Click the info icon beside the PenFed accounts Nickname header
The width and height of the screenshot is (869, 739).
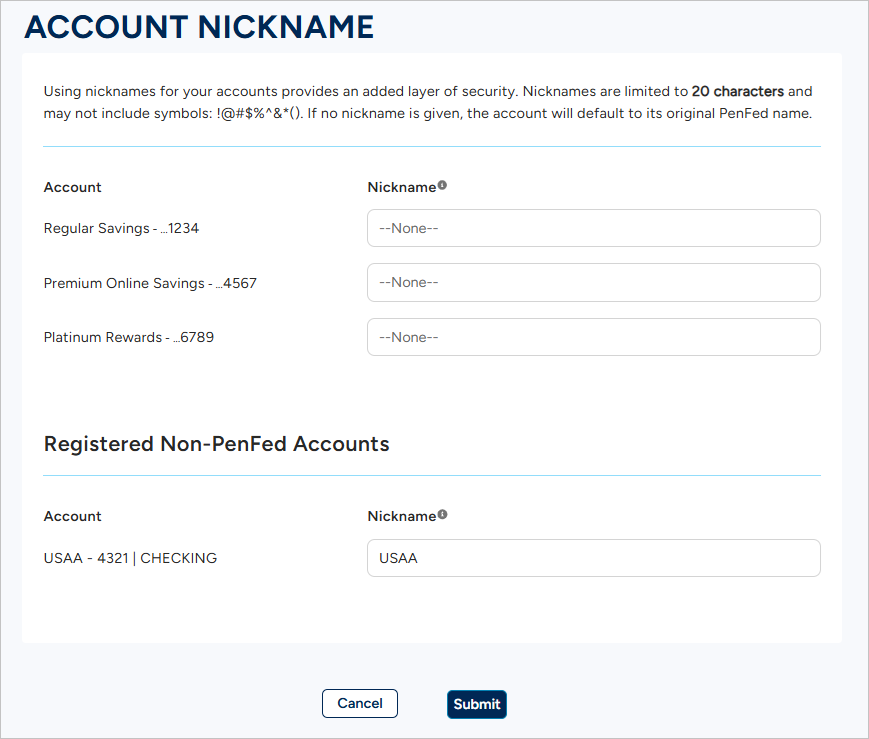tap(442, 185)
